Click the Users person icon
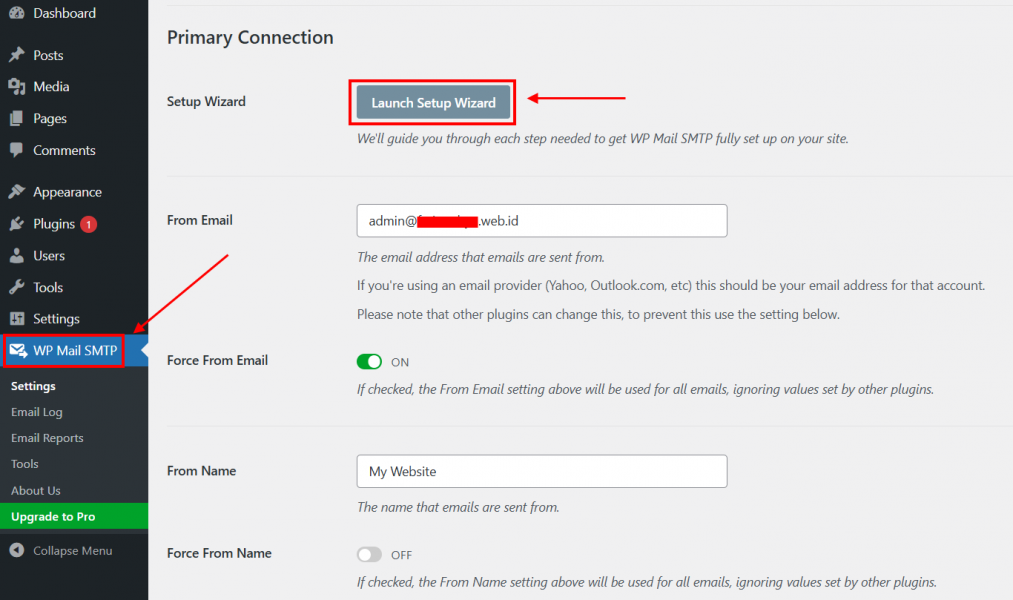The width and height of the screenshot is (1013, 600). (17, 256)
